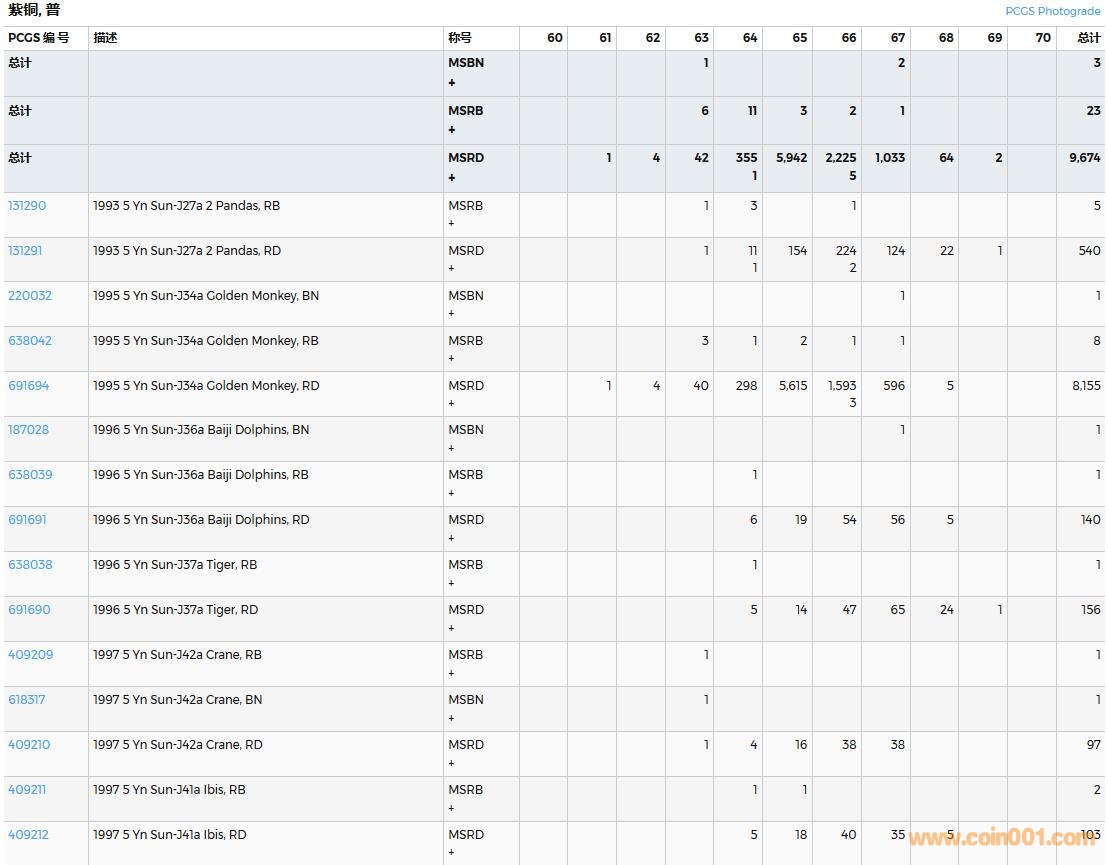Expand plus sign under MSBN in totals row

coord(452,83)
